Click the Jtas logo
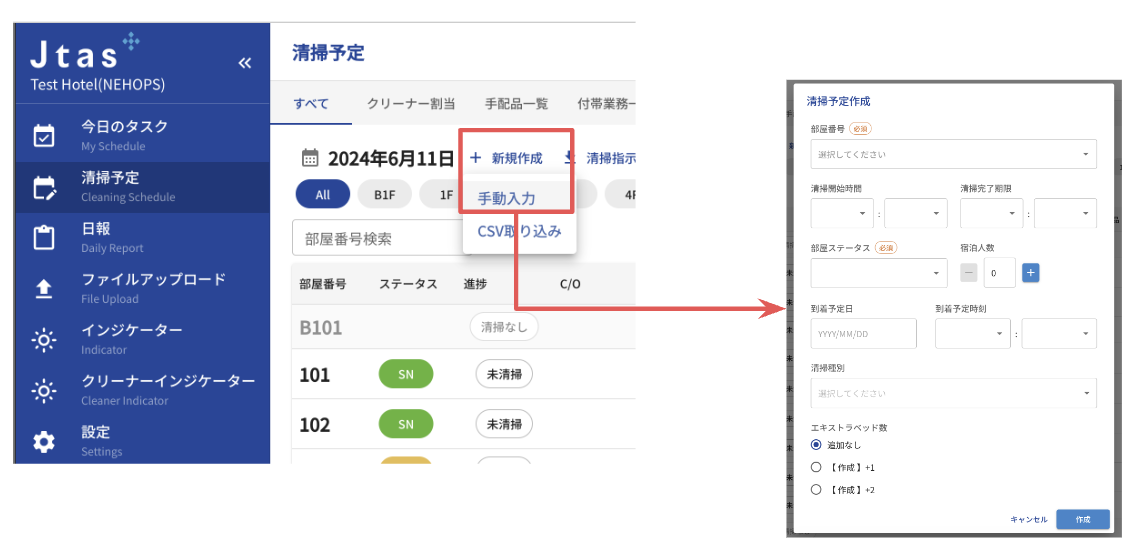1132x554 pixels. 84,52
